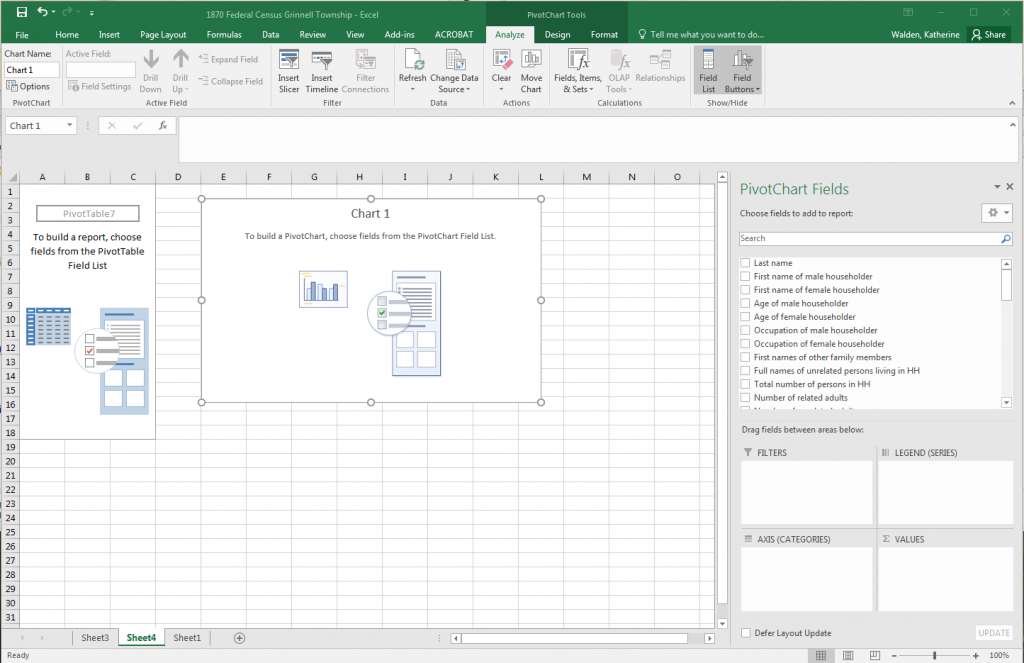Check the Last name field box
Screen dimensions: 1024x663
coord(745,263)
